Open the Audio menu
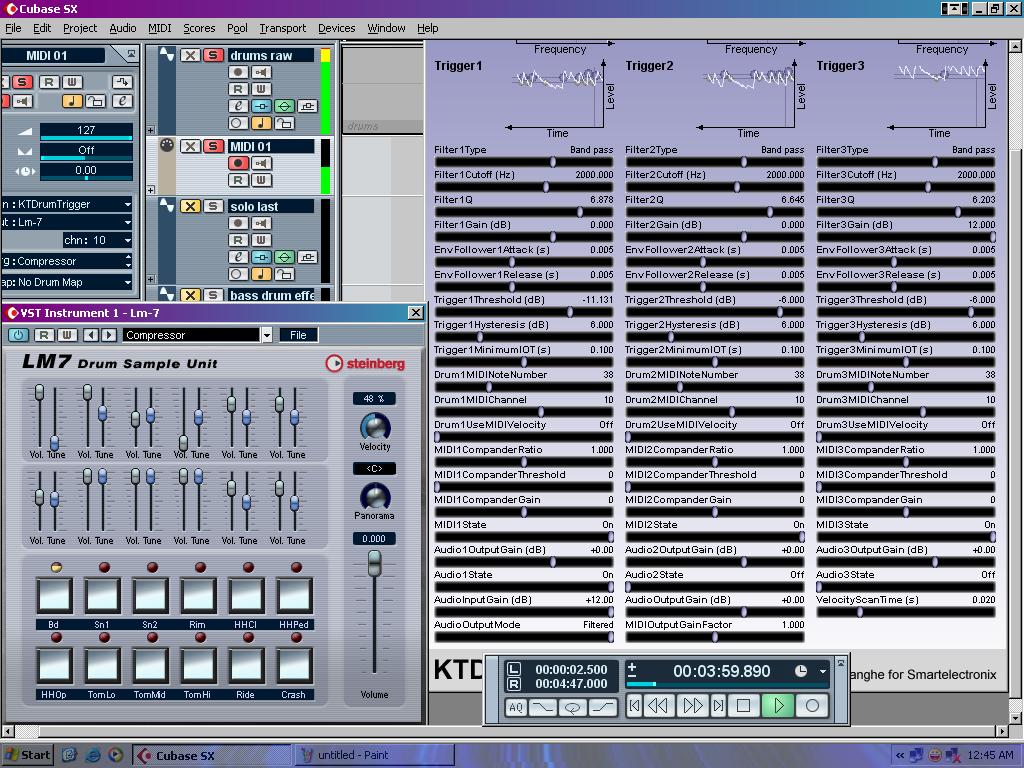The height and width of the screenshot is (768, 1024). pyautogui.click(x=123, y=28)
